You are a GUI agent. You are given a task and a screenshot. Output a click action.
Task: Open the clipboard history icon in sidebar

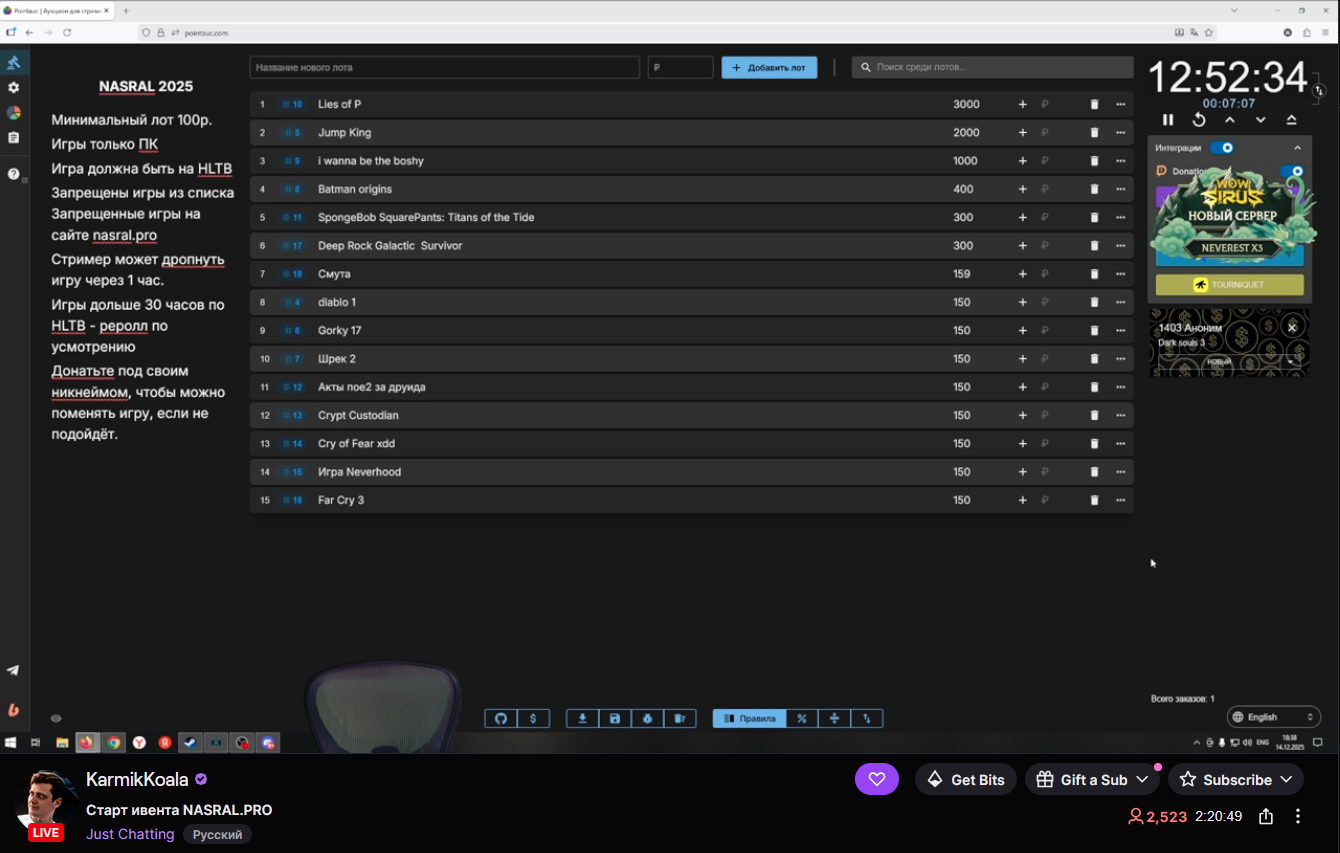point(14,138)
